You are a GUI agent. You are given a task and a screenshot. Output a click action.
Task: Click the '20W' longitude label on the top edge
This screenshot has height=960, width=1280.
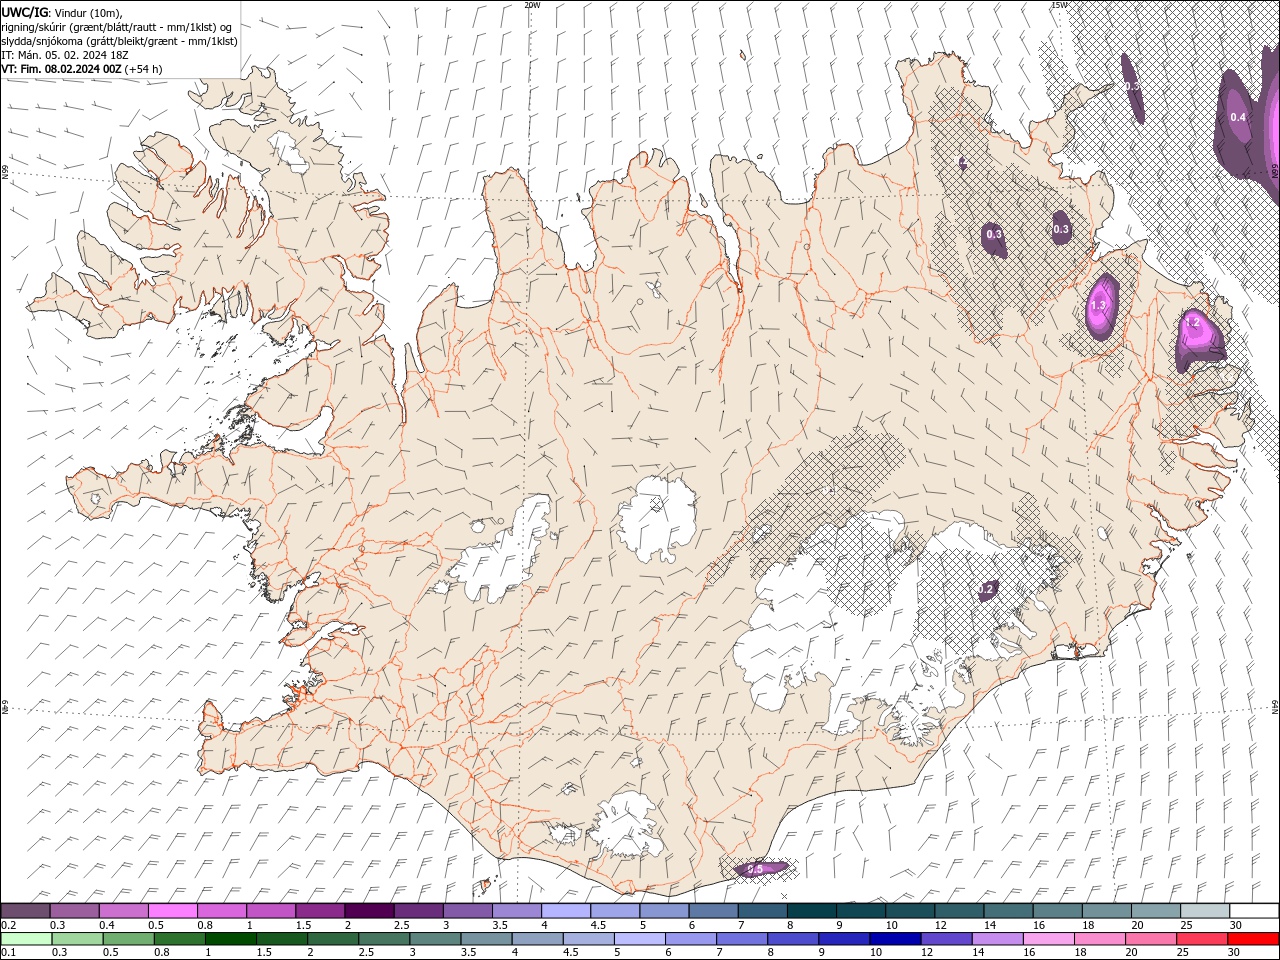tap(532, 5)
